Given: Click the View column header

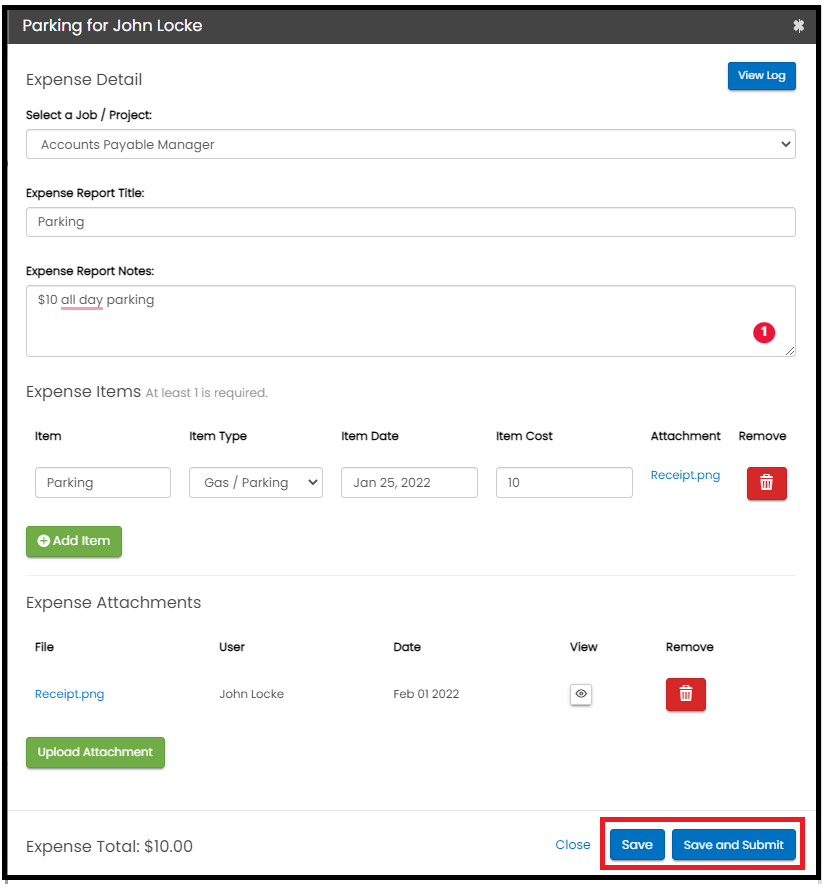Looking at the screenshot, I should coord(584,647).
